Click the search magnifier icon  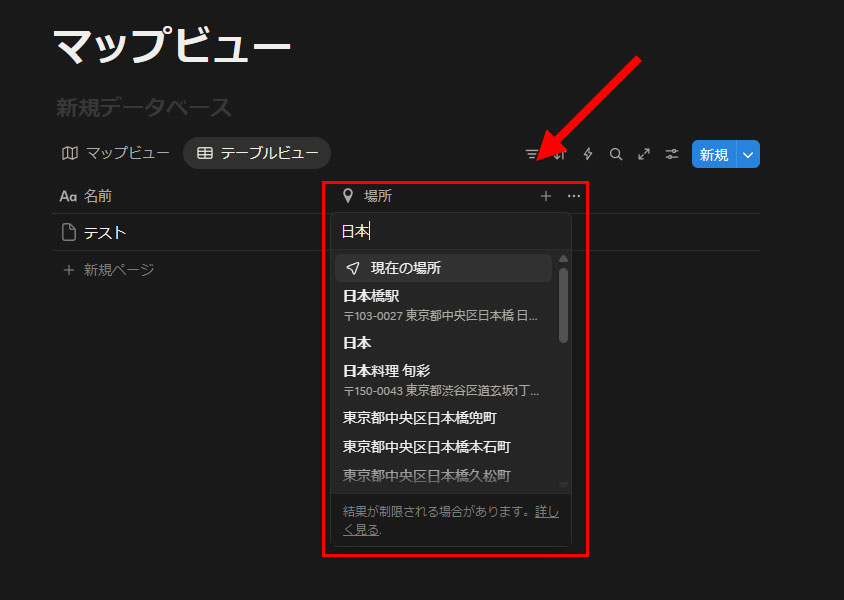(616, 154)
